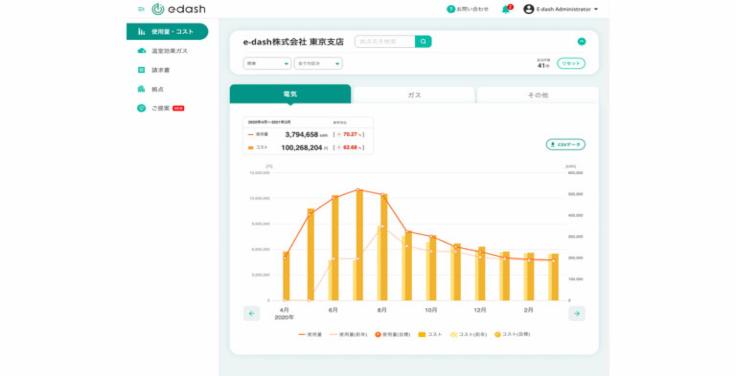The width and height of the screenshot is (736, 376).
Task: Click the invoice icon beside 請求書
Action: [141, 70]
